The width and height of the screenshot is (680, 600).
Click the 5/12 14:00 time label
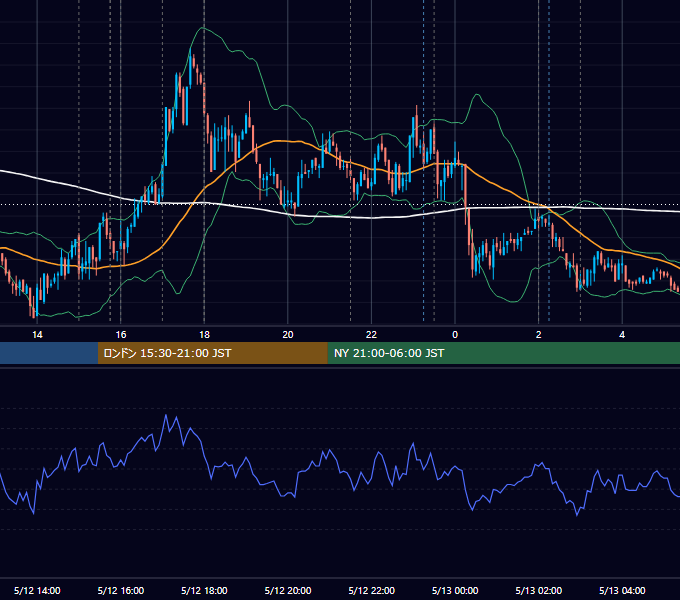click(37, 590)
